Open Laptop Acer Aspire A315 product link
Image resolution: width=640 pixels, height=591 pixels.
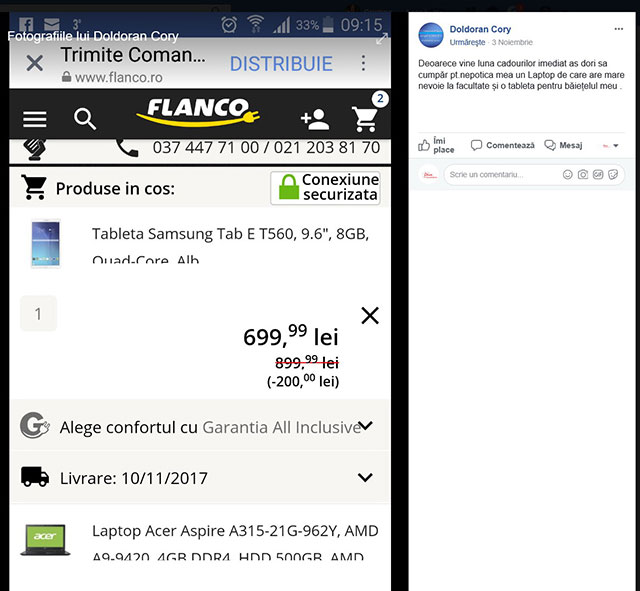[235, 542]
